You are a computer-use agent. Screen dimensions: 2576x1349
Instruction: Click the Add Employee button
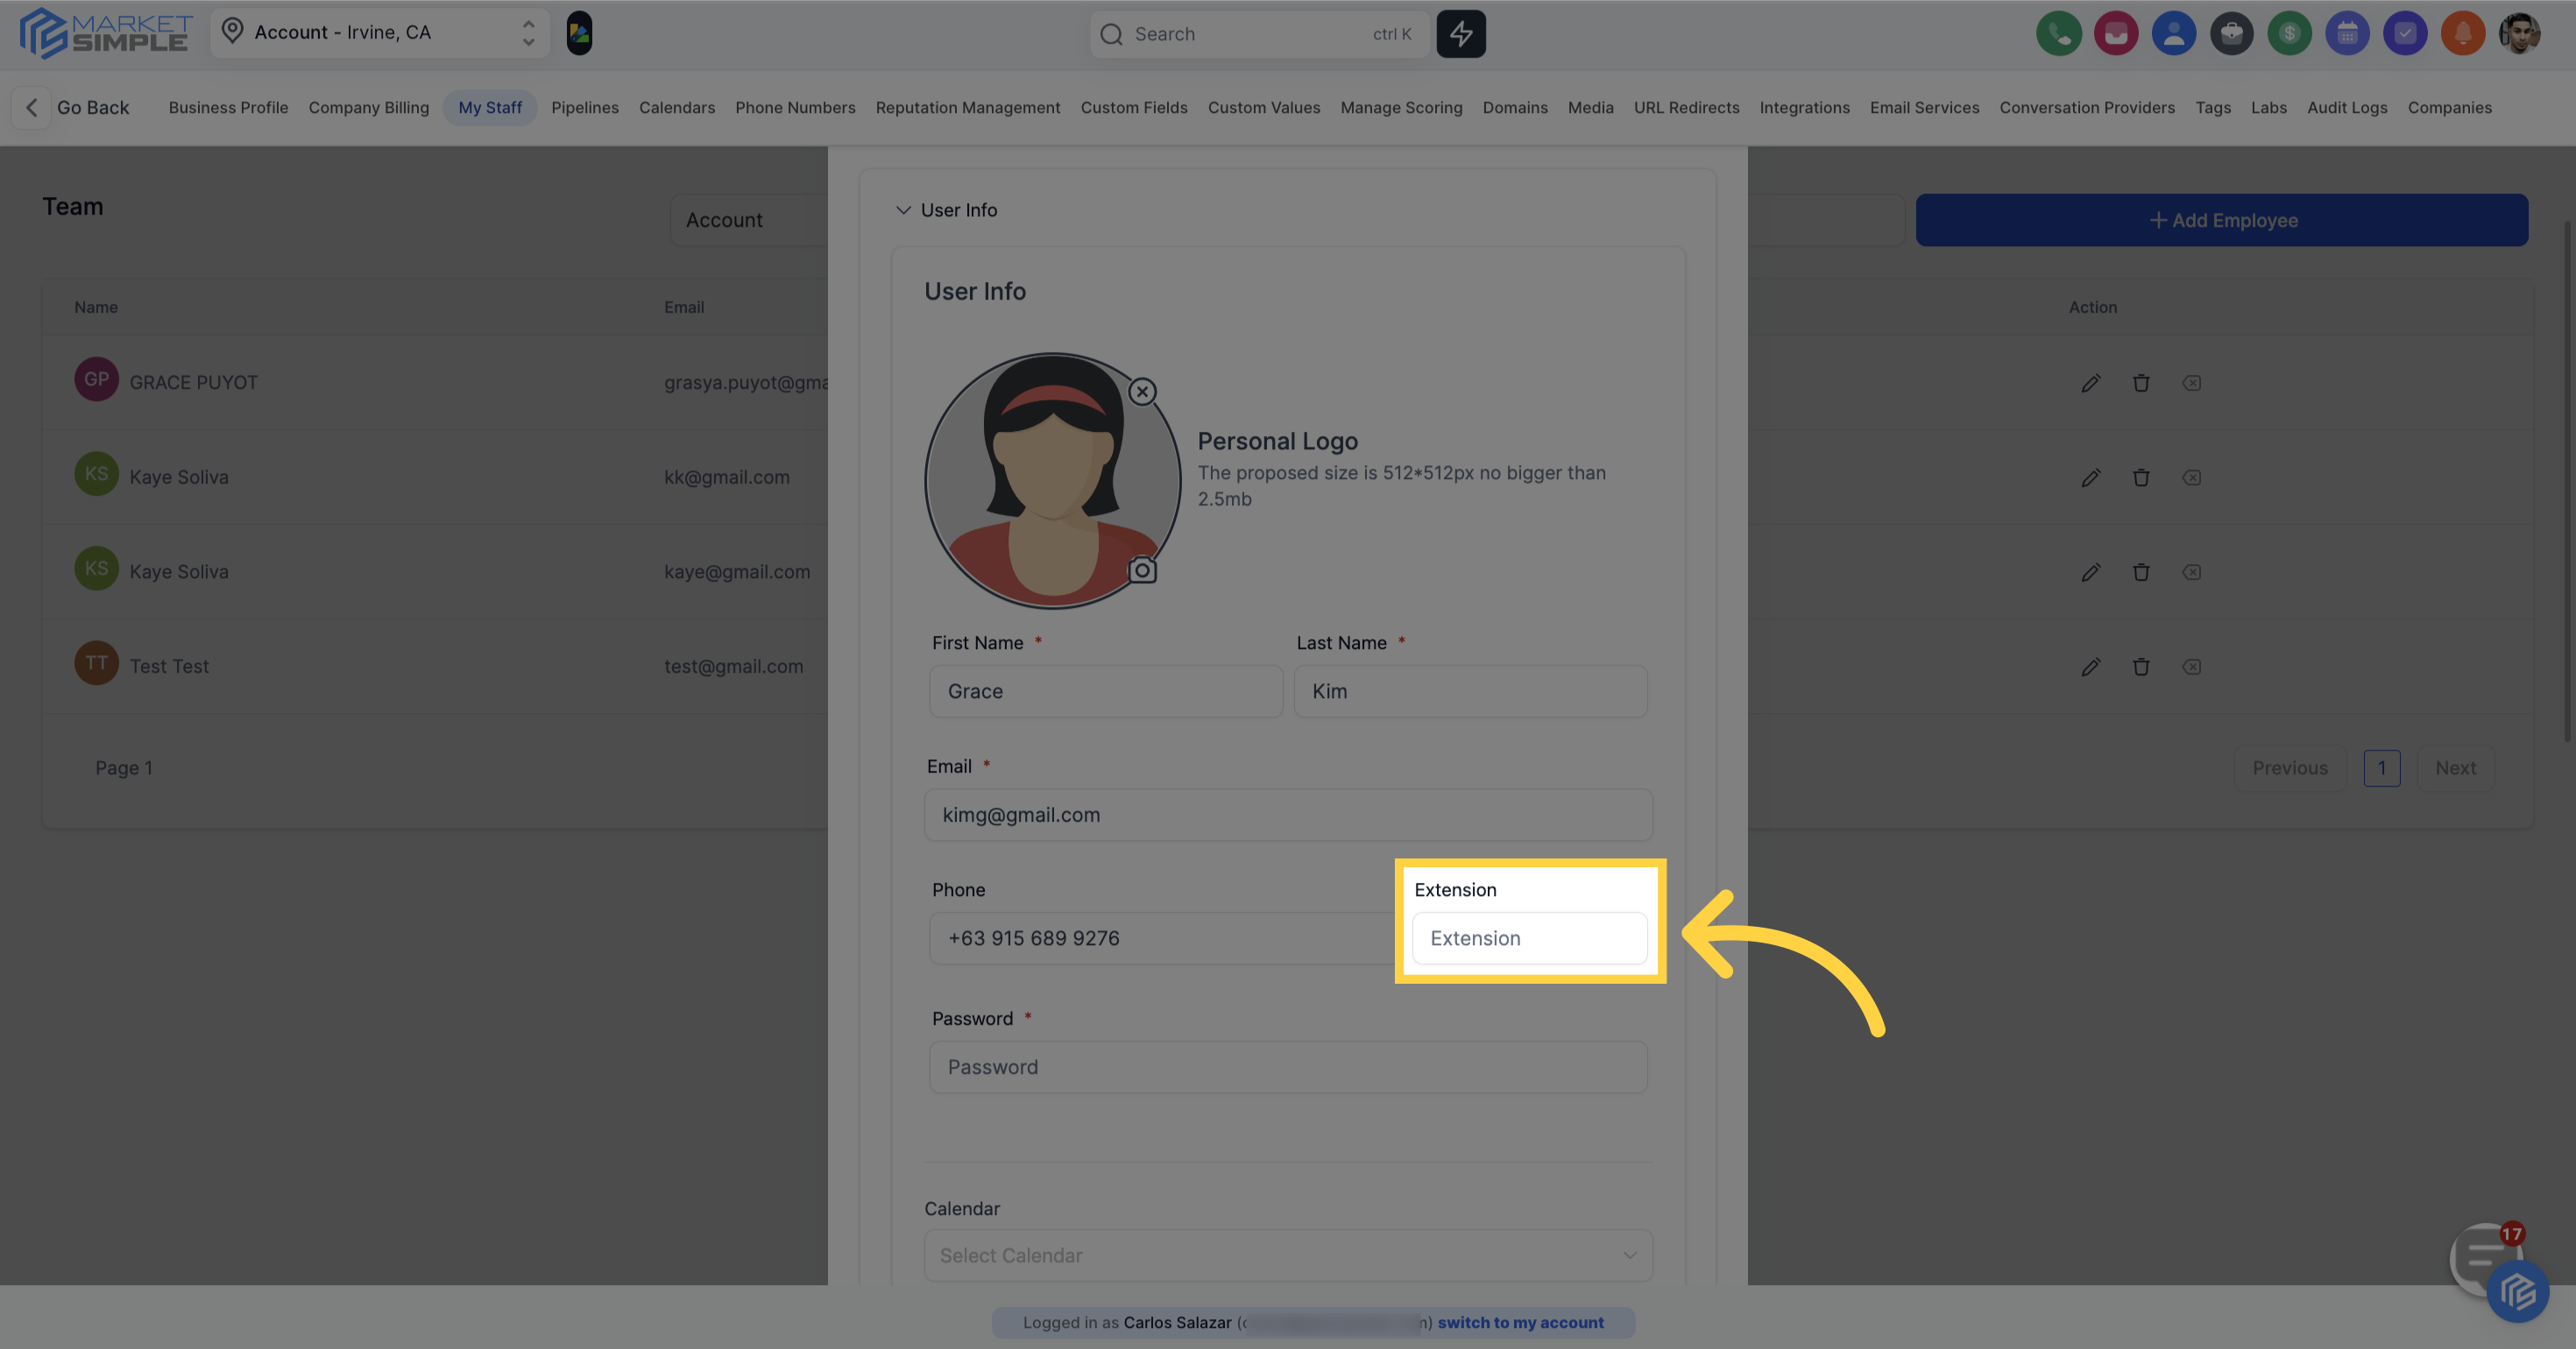tap(2221, 220)
